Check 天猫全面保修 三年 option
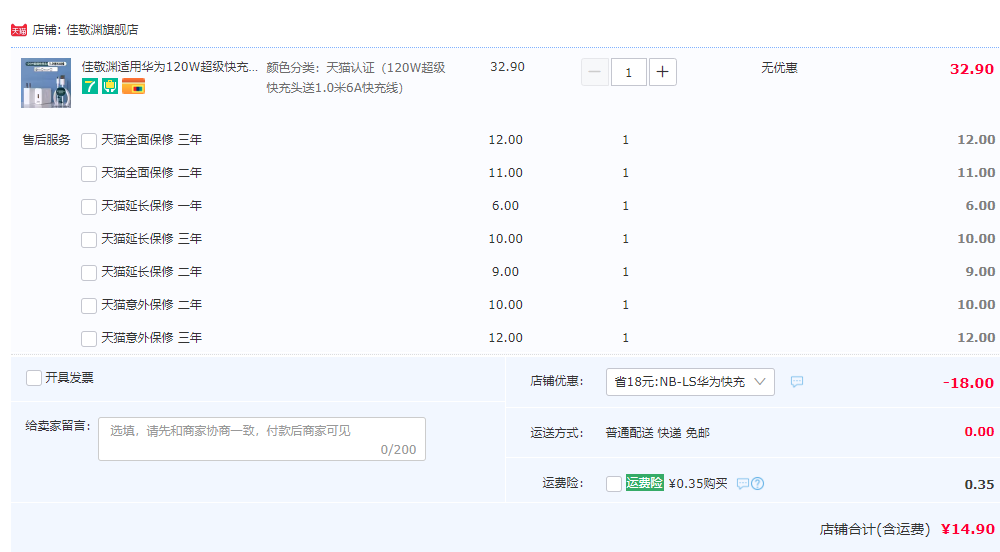The image size is (1000, 552). 89,141
